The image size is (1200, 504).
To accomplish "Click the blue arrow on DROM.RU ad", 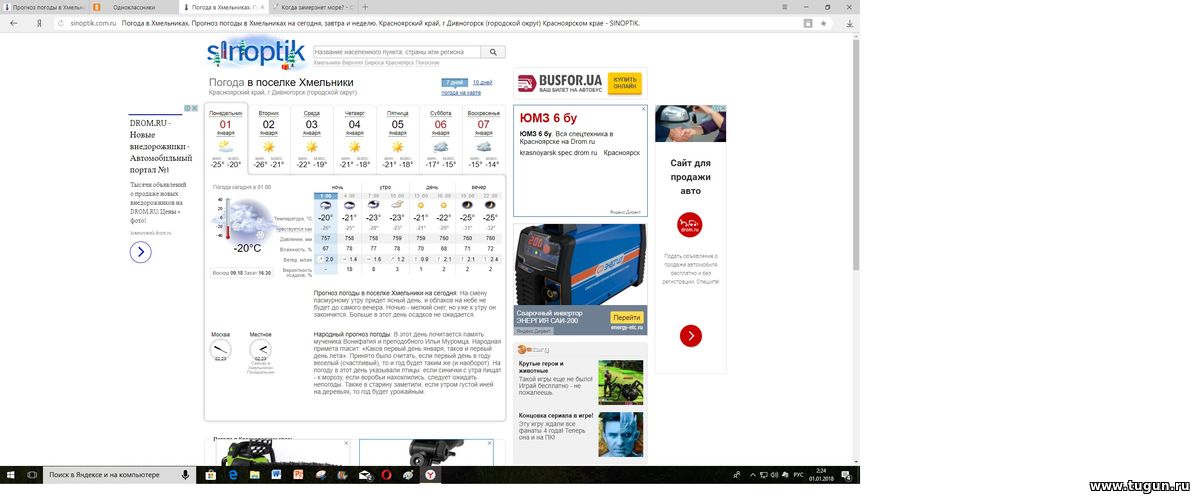I will [x=140, y=252].
